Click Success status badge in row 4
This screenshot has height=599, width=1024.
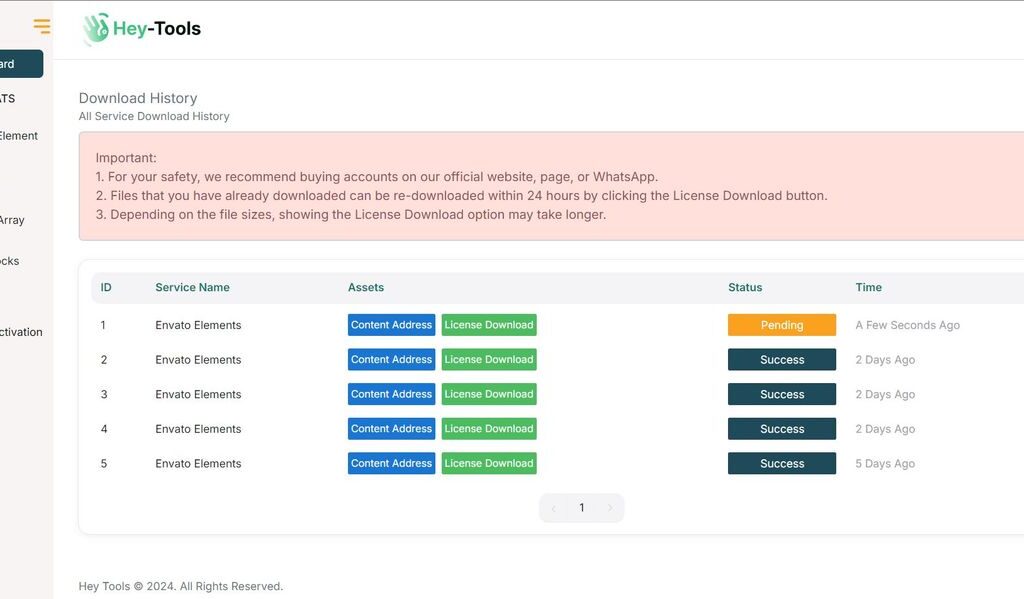click(x=782, y=429)
